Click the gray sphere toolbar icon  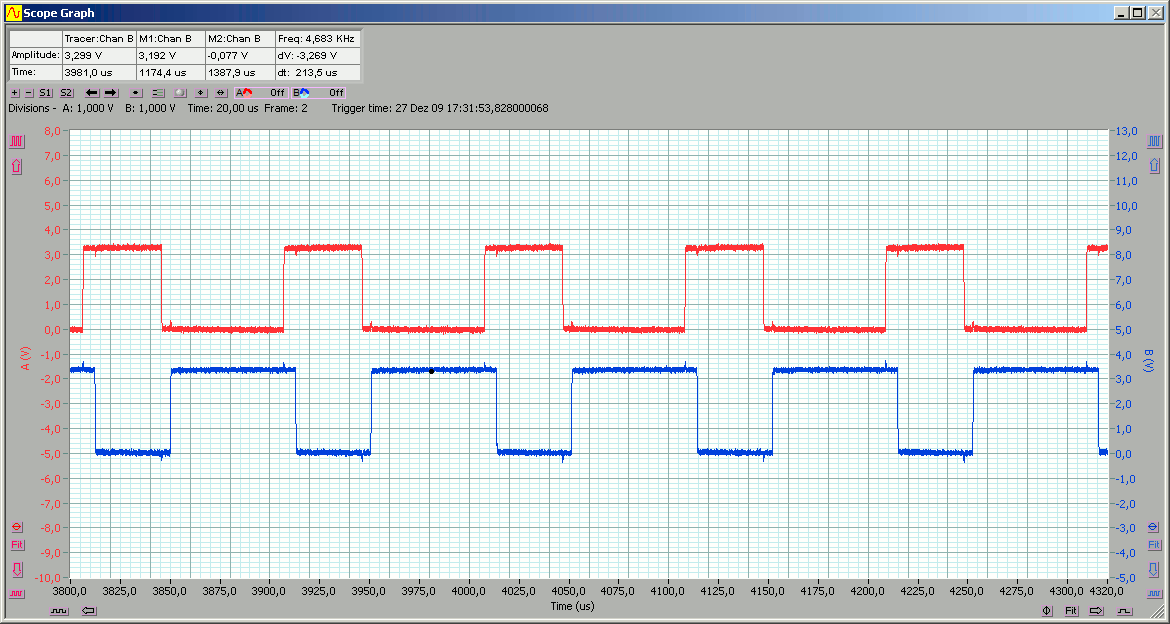180,93
